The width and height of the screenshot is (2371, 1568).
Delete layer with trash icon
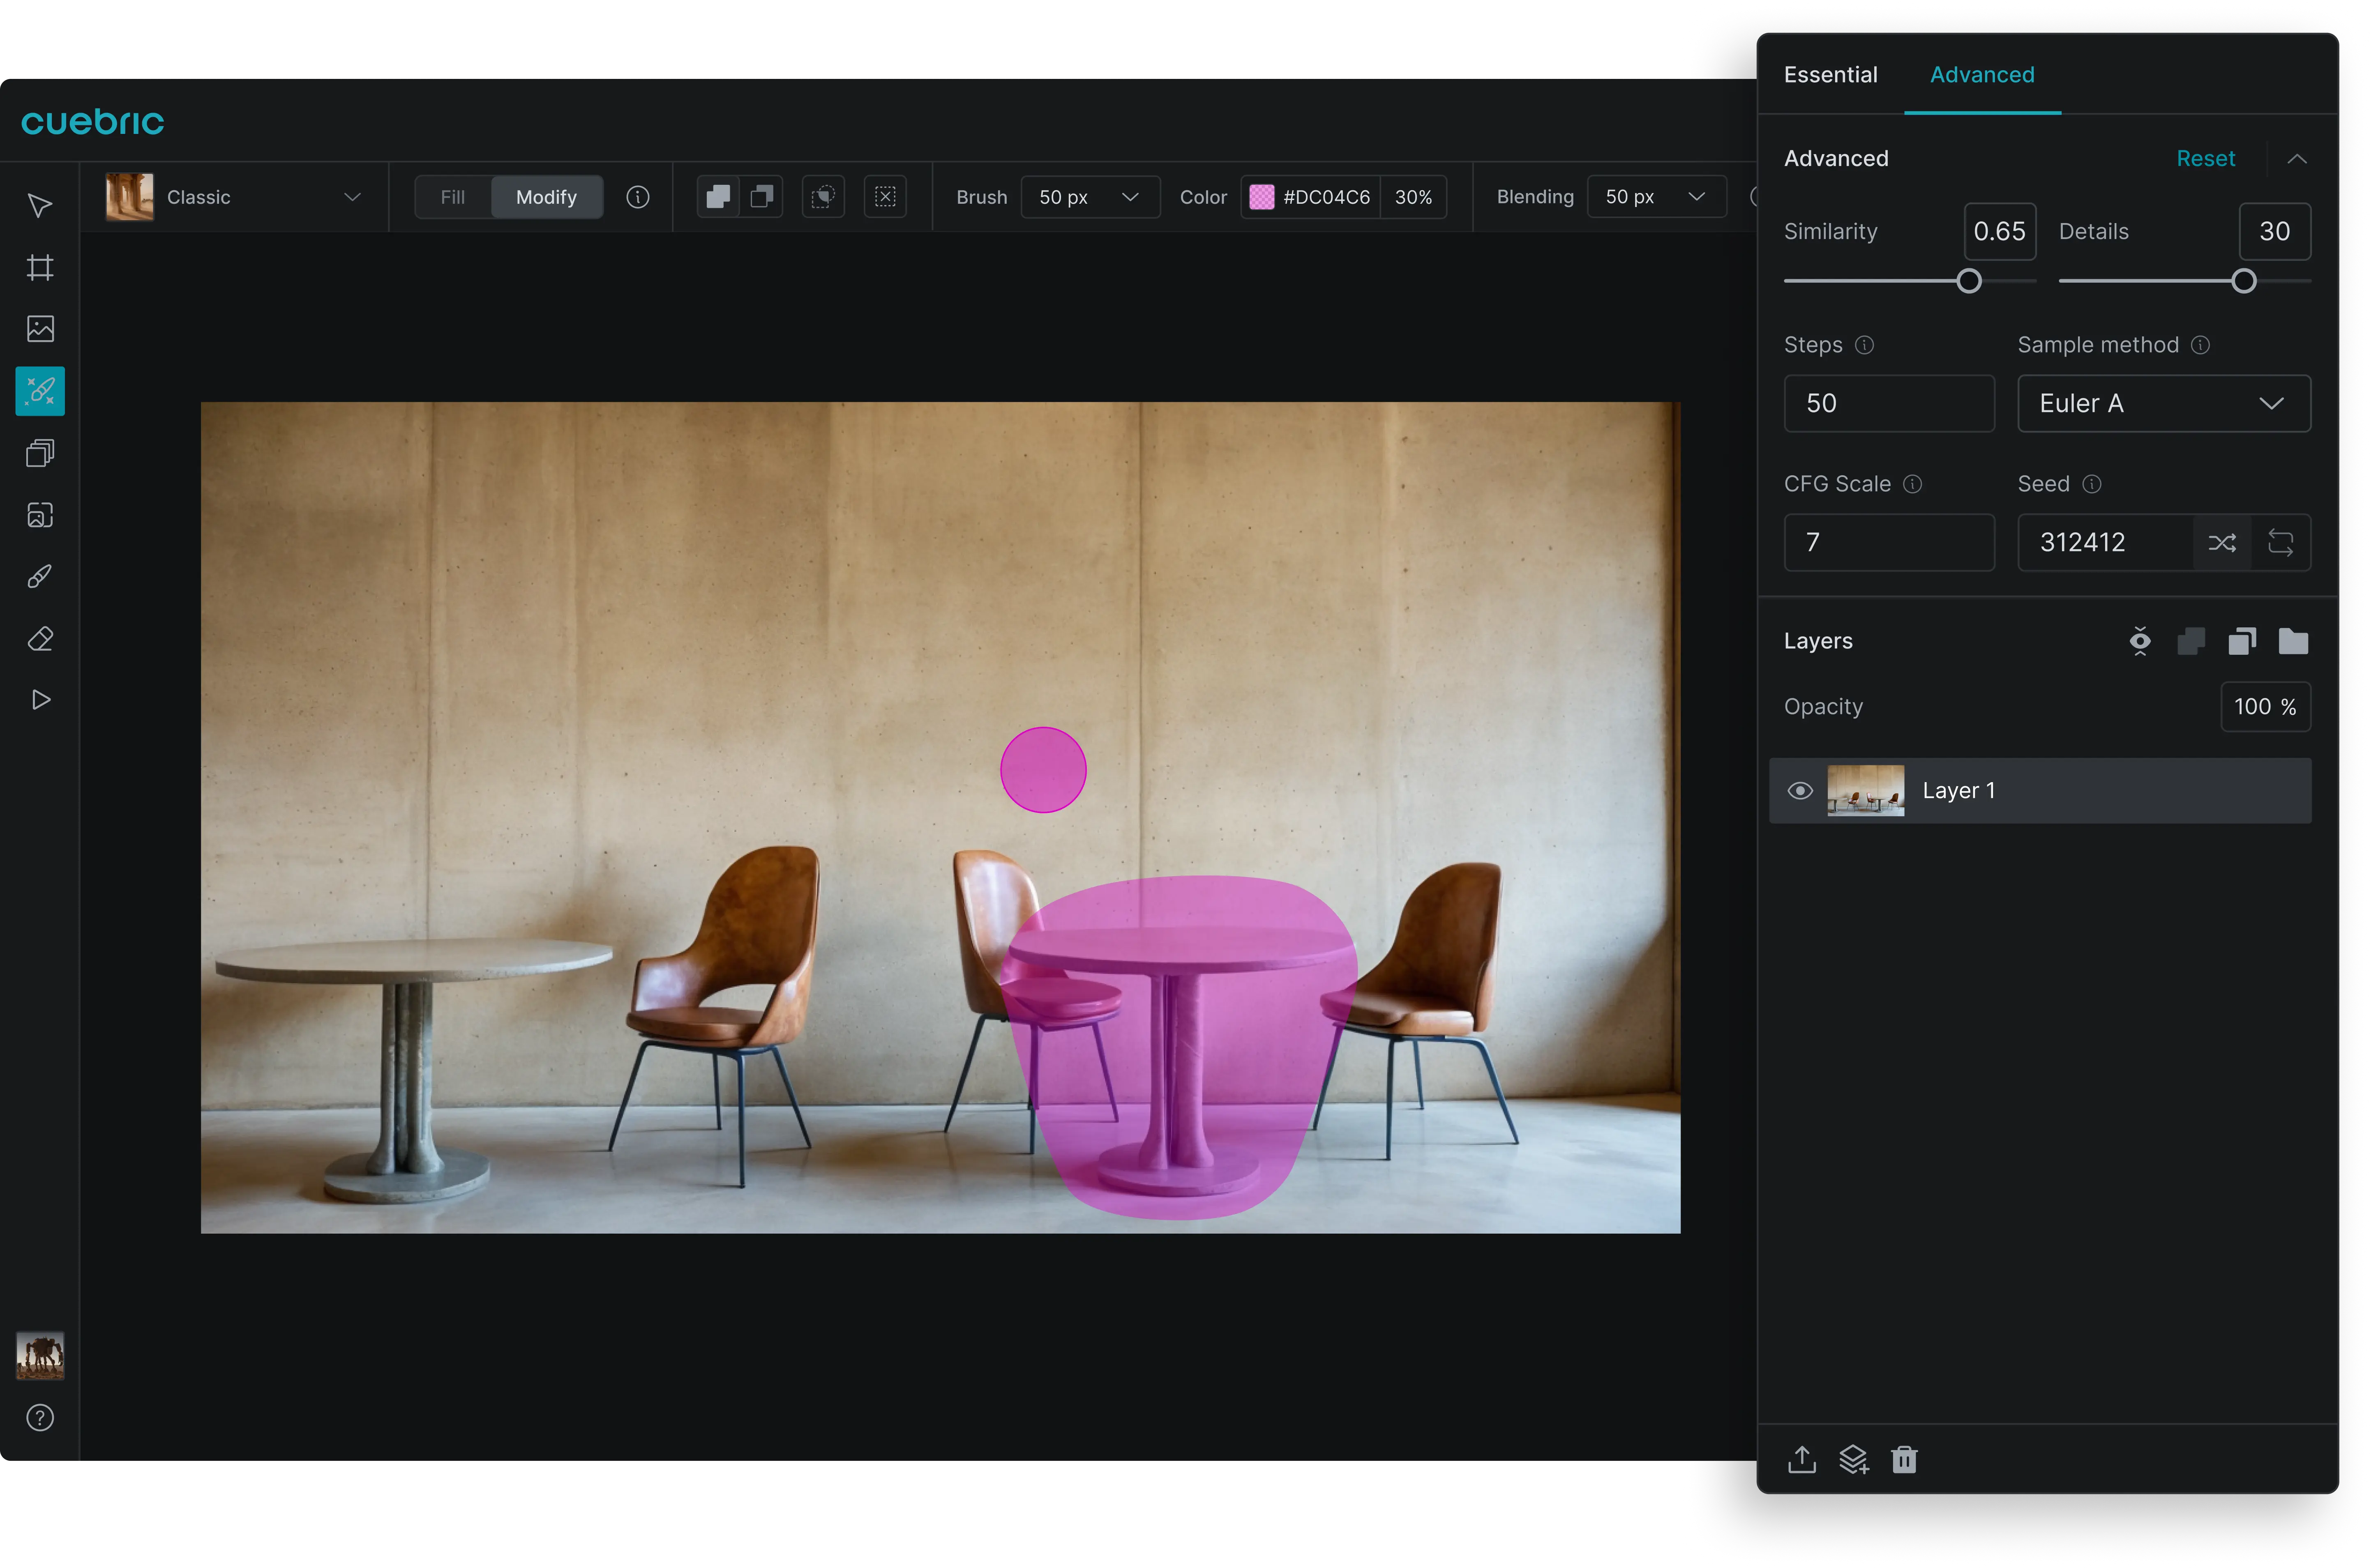(1904, 1460)
